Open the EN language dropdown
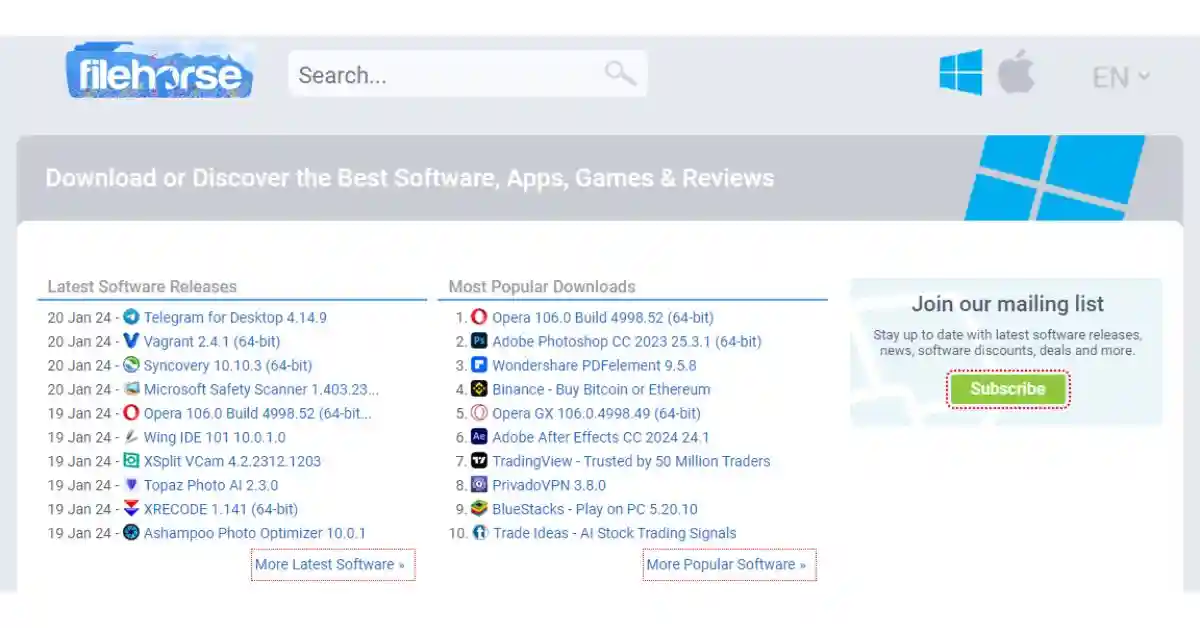The height and width of the screenshot is (628, 1200). pos(1120,77)
